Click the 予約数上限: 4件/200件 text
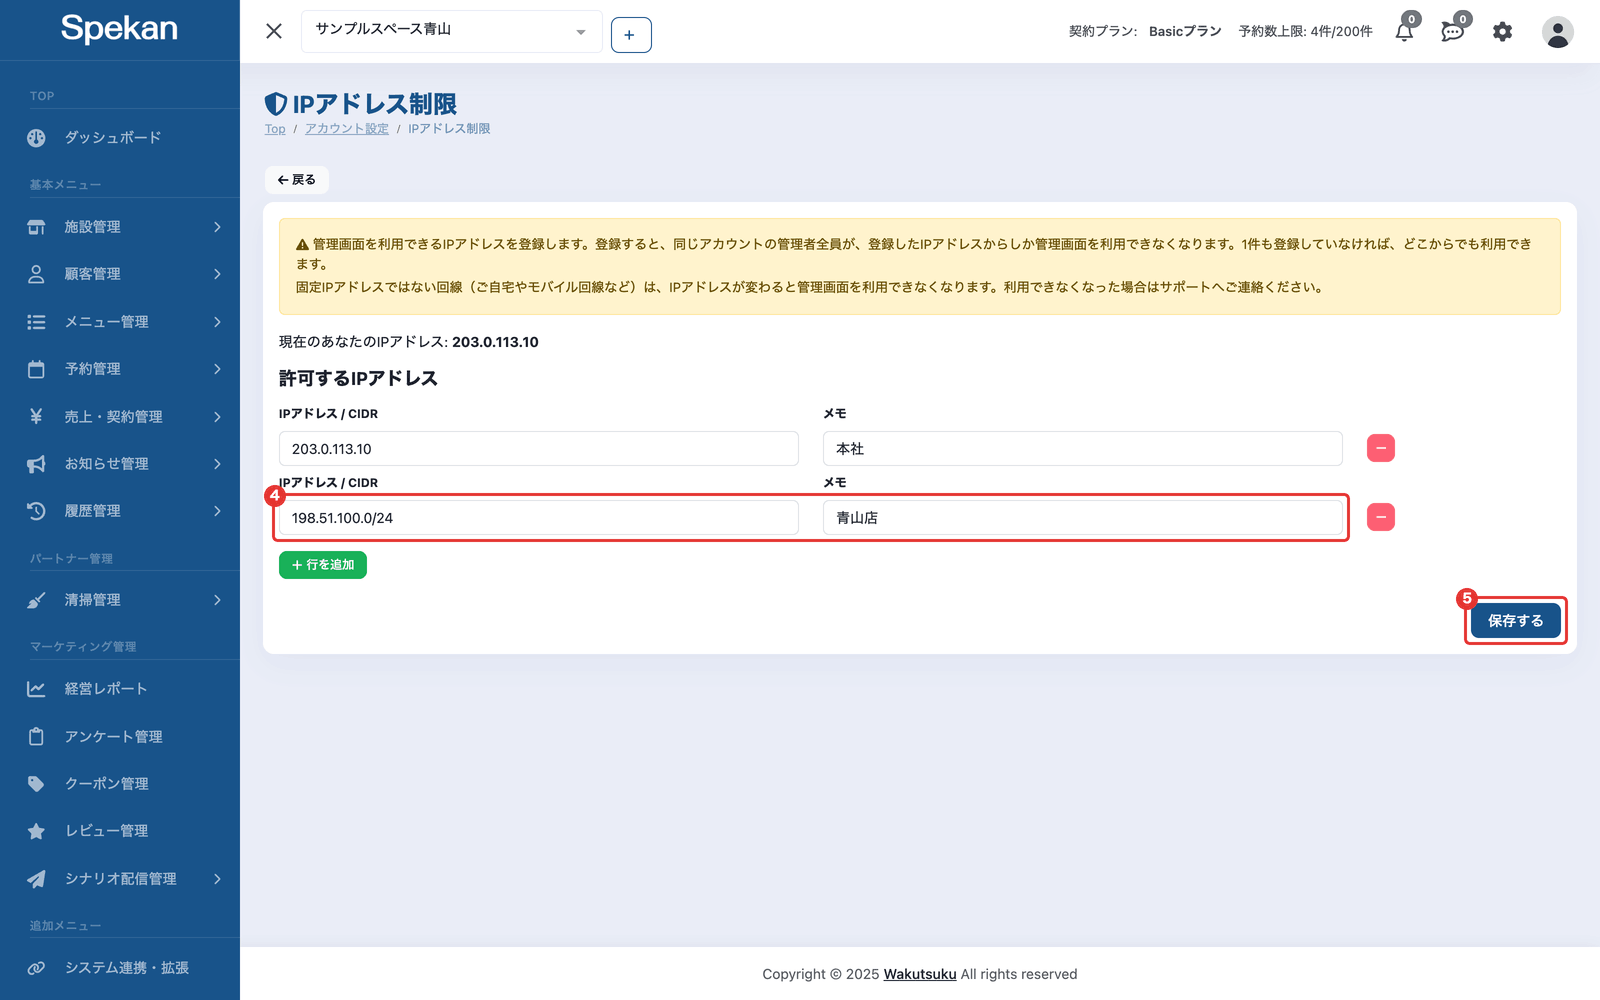Image resolution: width=1600 pixels, height=1000 pixels. pyautogui.click(x=1305, y=32)
